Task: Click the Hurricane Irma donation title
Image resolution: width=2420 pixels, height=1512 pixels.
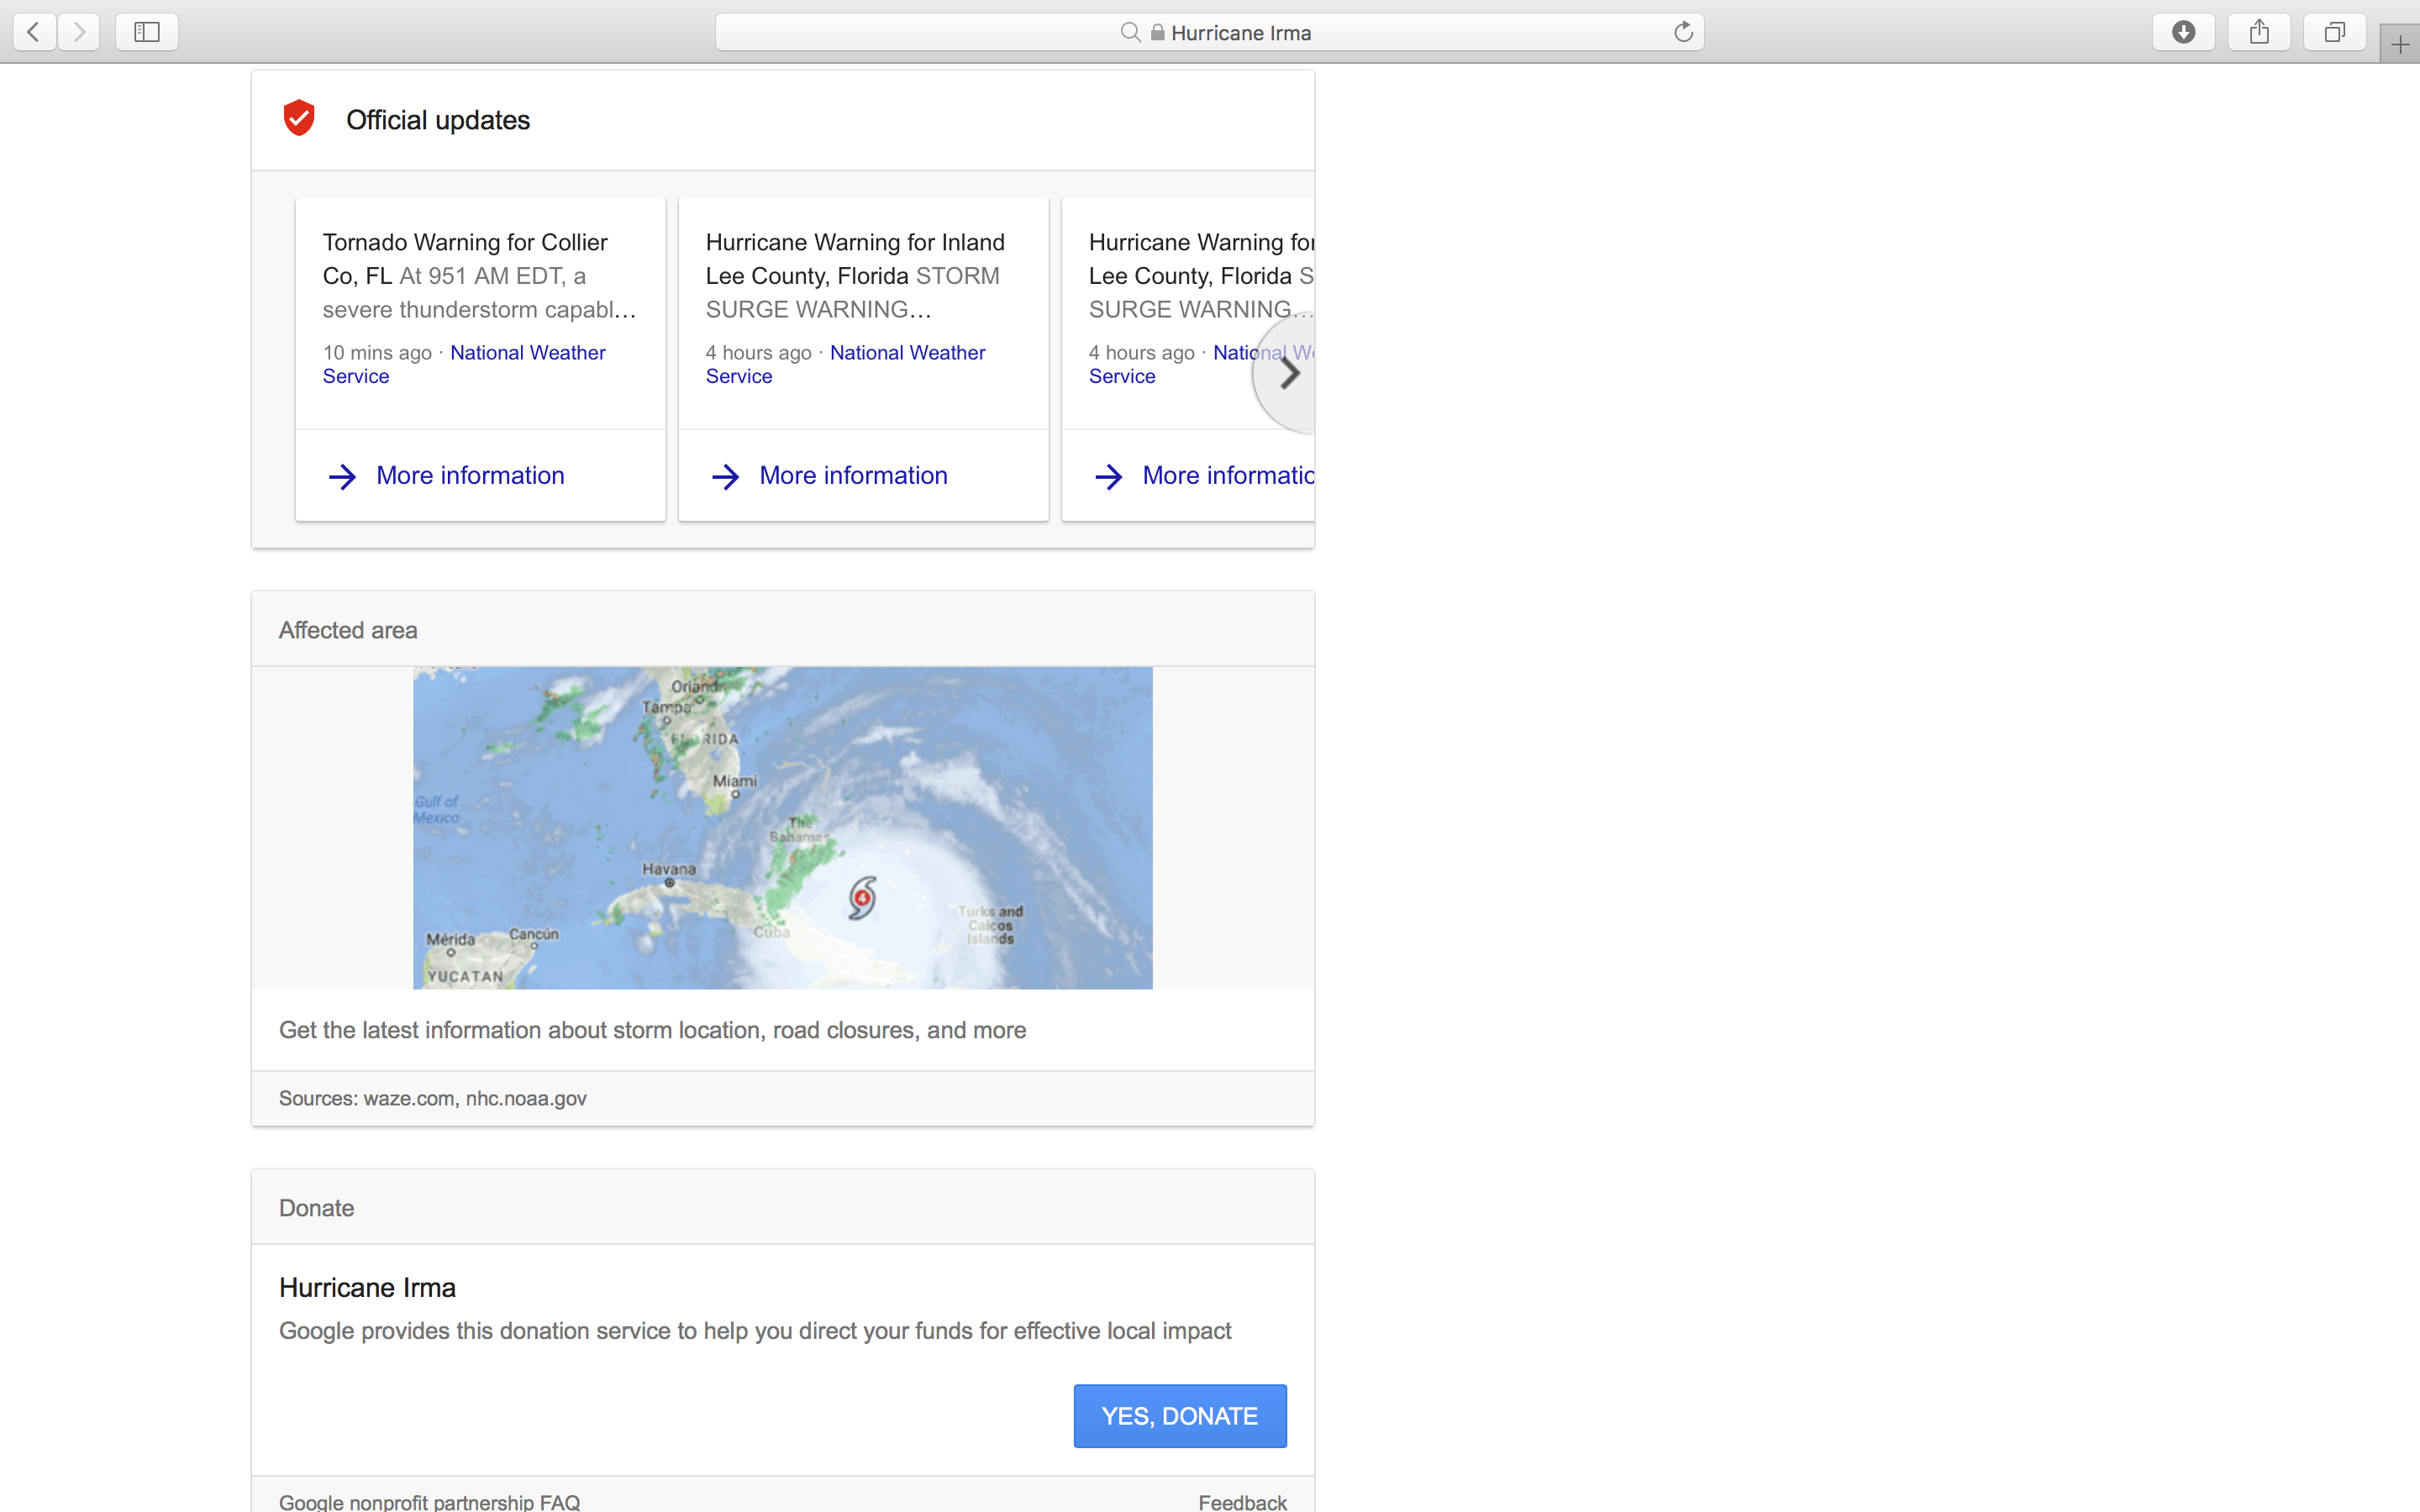Action: [x=367, y=1288]
